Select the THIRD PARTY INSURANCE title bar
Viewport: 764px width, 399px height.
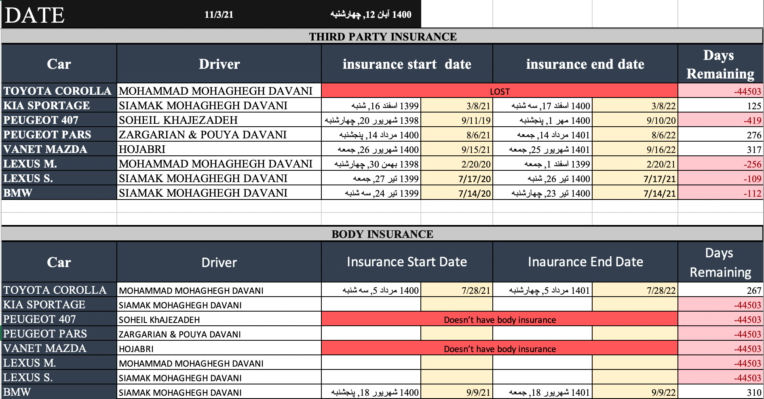(x=382, y=37)
